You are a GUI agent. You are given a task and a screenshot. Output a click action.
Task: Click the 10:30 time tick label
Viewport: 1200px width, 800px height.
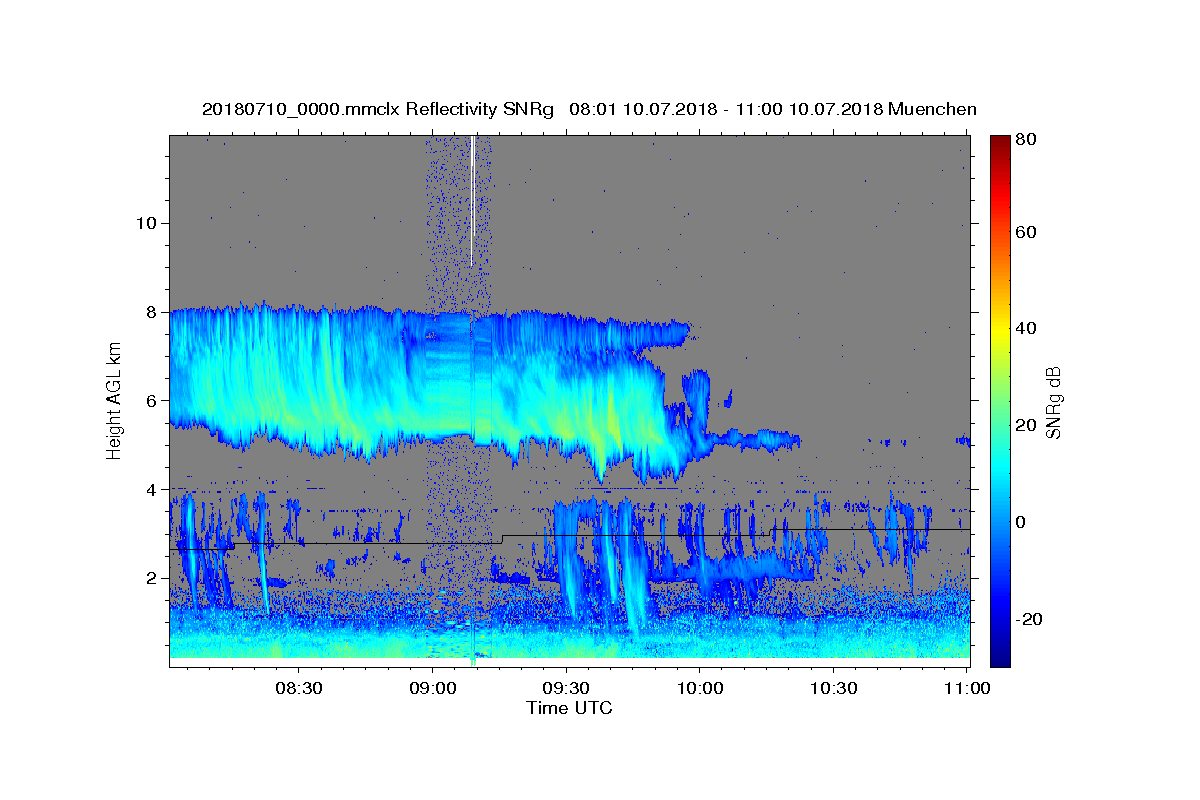[833, 689]
